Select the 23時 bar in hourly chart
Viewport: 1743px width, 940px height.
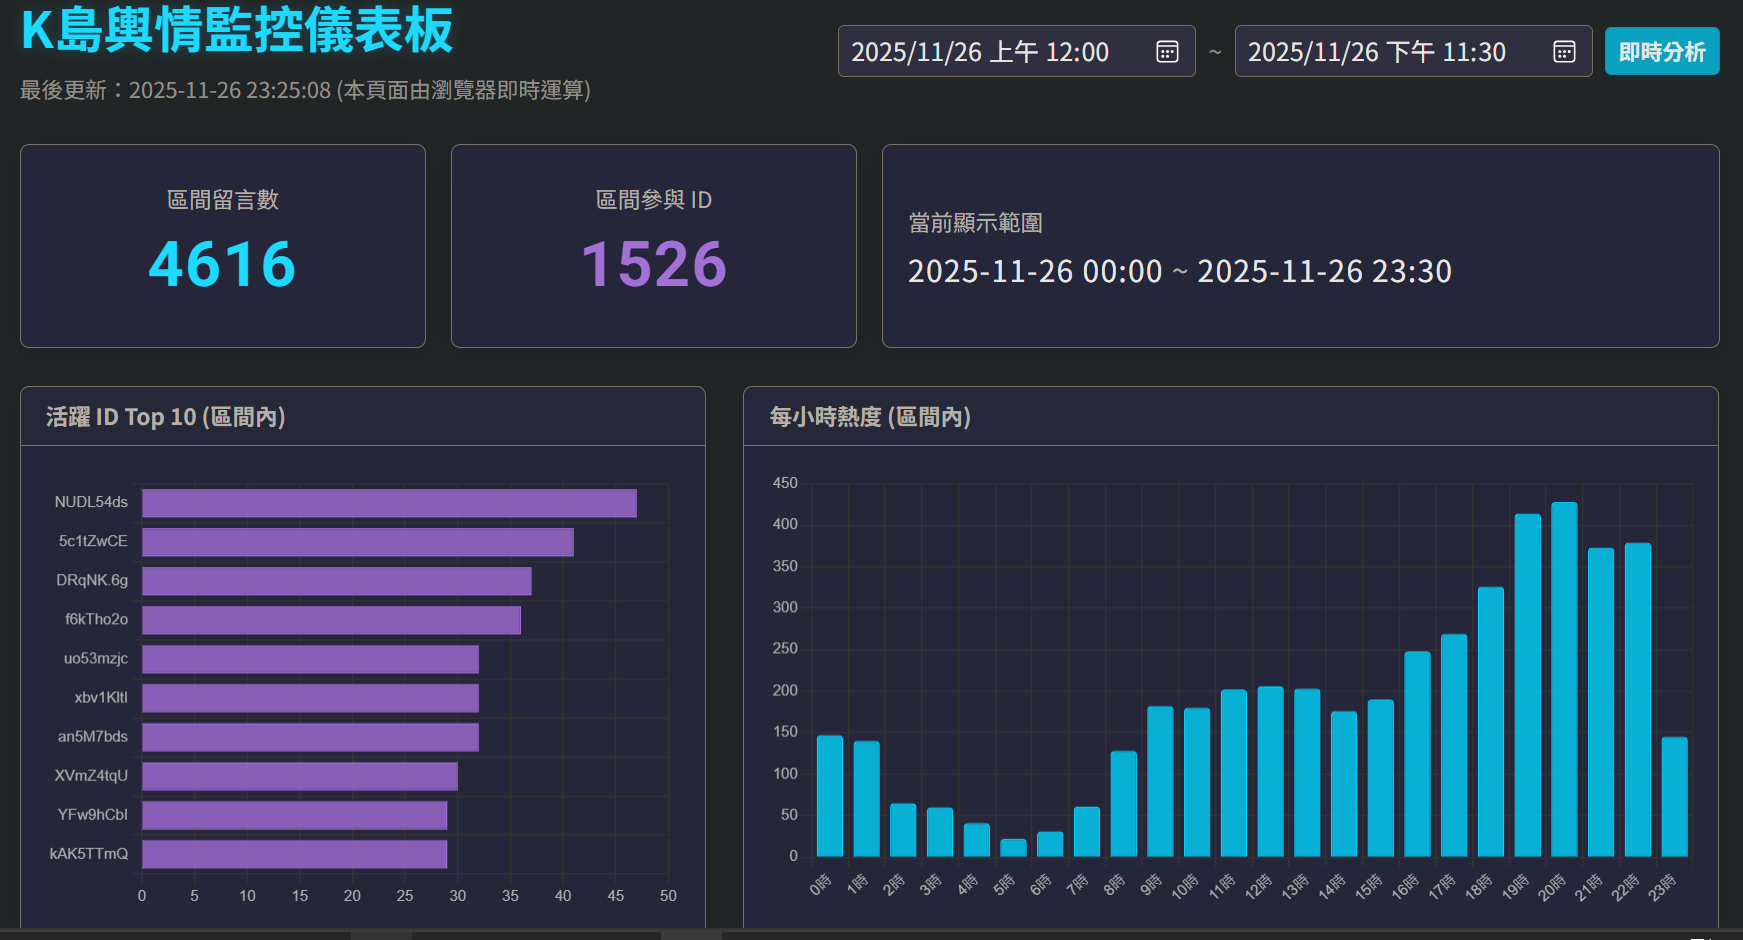pos(1674,797)
